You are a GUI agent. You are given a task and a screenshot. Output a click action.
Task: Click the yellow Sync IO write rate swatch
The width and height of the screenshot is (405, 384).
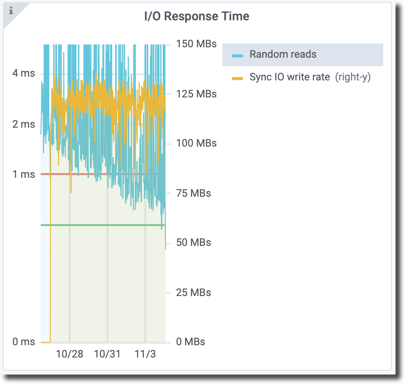click(237, 79)
